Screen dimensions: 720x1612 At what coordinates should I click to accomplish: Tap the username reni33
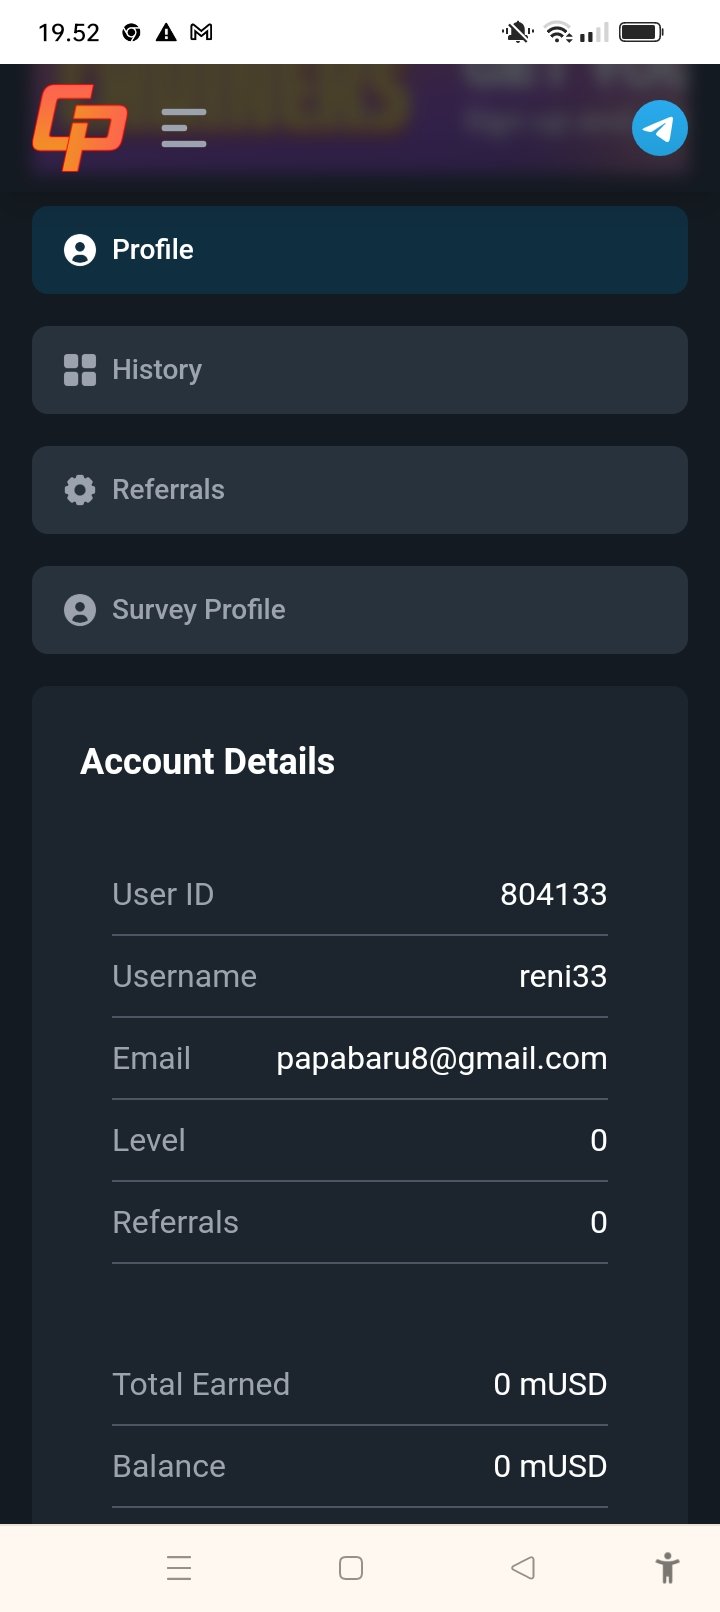563,976
